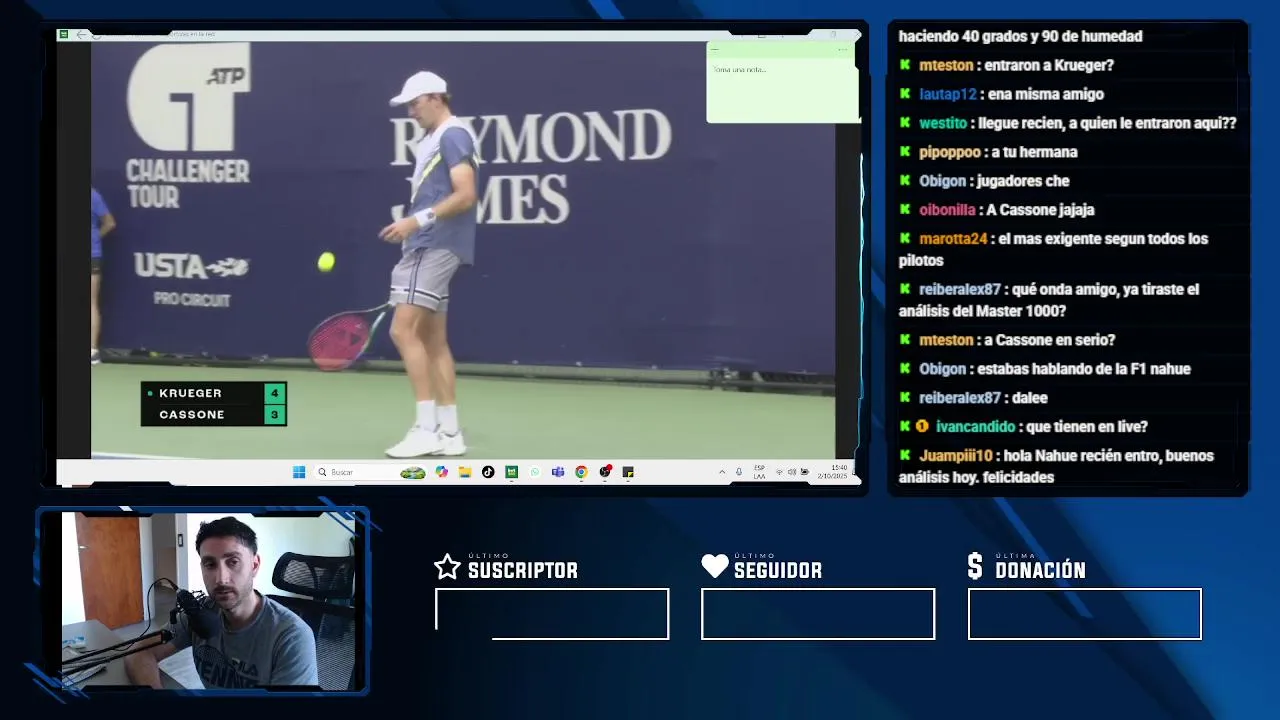Click the Último Suscriptor star icon
The width and height of the screenshot is (1280, 720).
click(447, 567)
